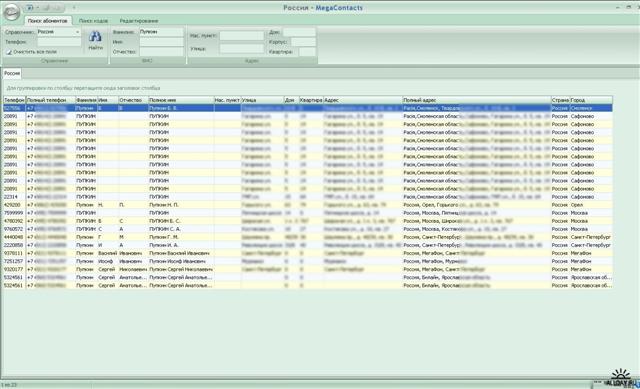Click the Пупкин Сергей Николаевич cell

click(x=181, y=269)
